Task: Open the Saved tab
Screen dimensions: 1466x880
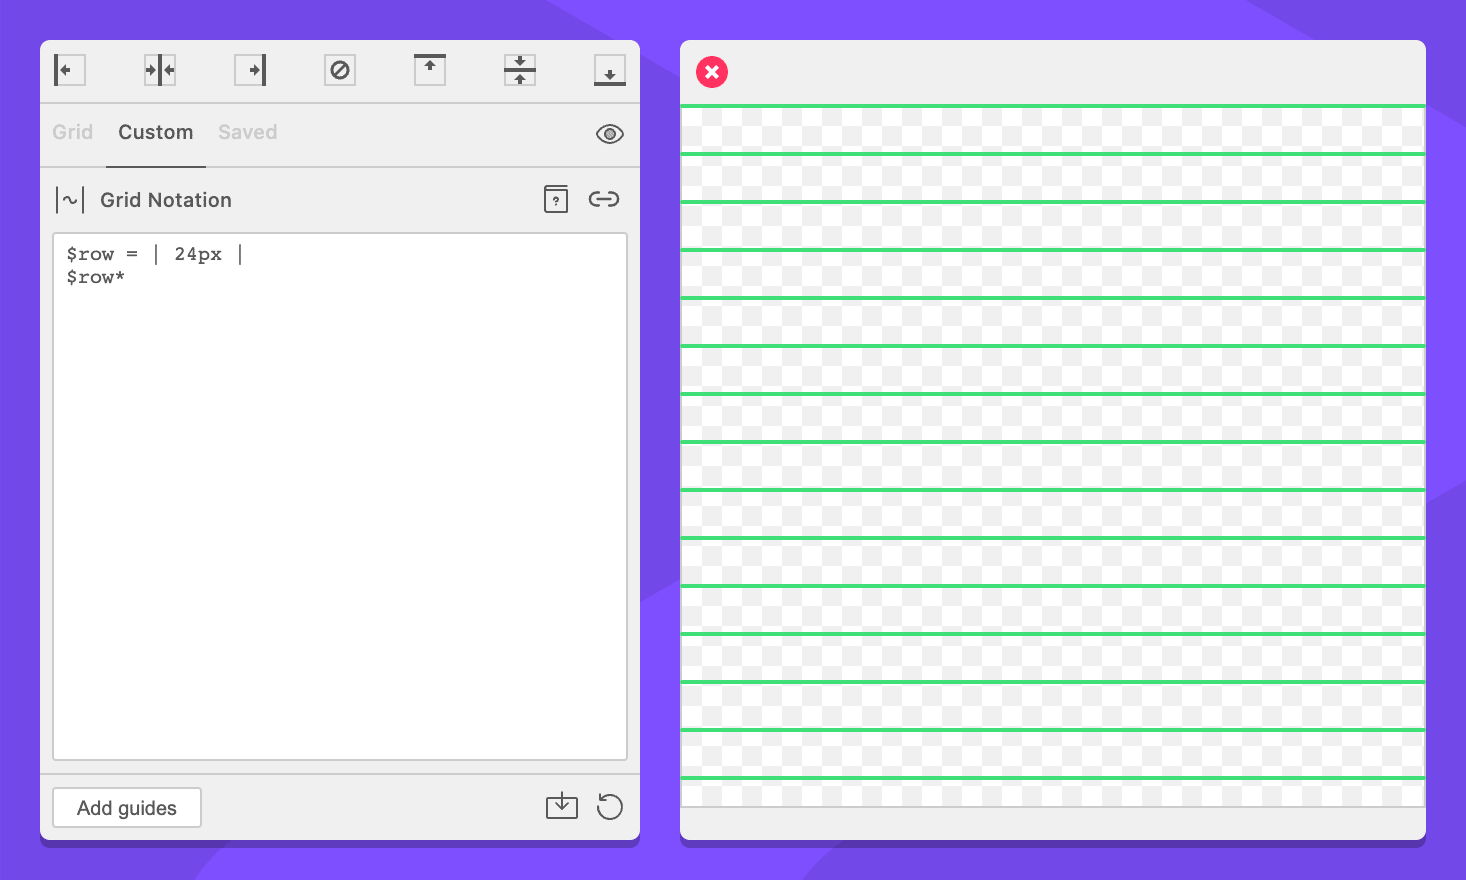Action: coord(247,132)
